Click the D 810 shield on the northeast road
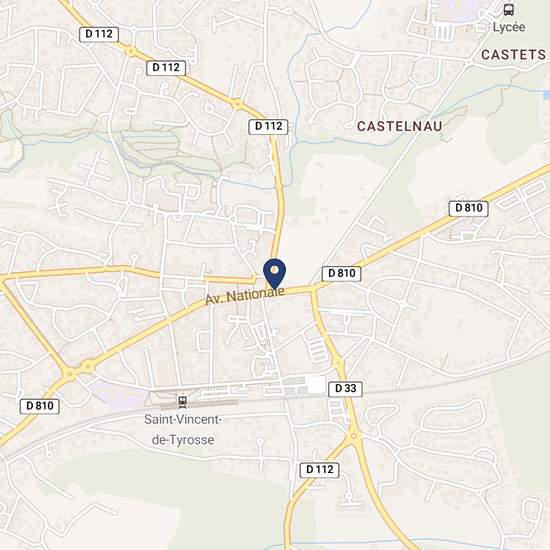This screenshot has height=550, width=550. (x=469, y=208)
